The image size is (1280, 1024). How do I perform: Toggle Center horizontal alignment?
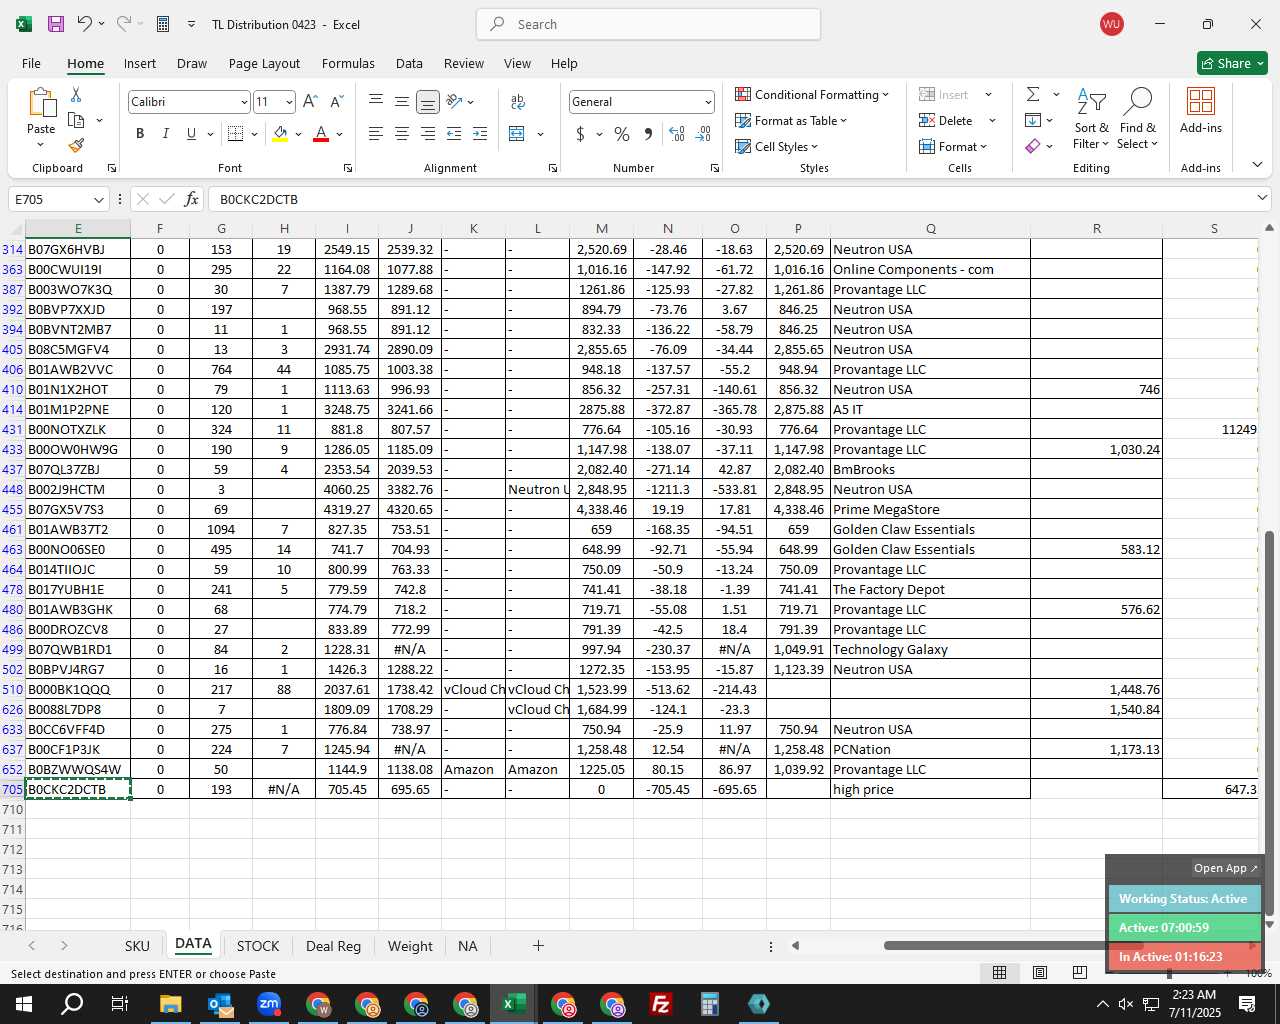pyautogui.click(x=402, y=133)
